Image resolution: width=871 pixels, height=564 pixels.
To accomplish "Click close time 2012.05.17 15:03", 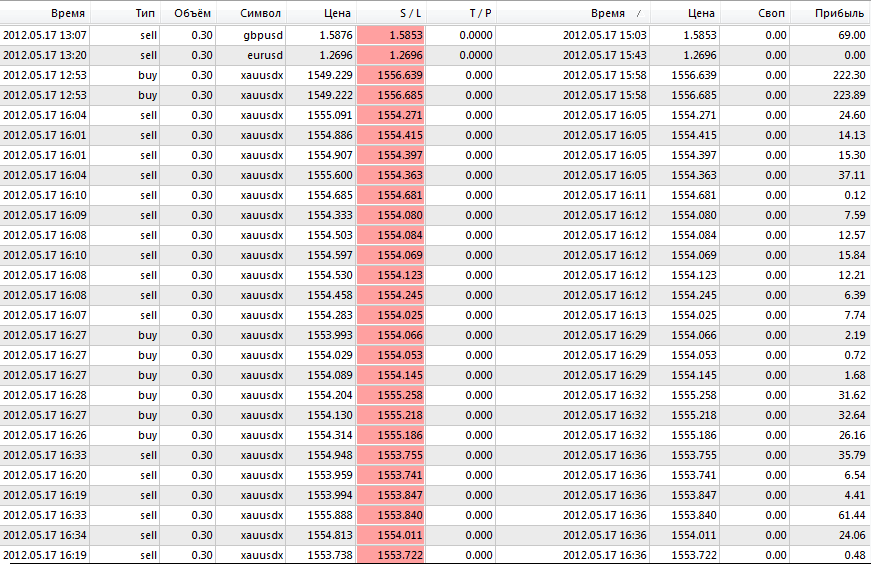I will pos(604,36).
